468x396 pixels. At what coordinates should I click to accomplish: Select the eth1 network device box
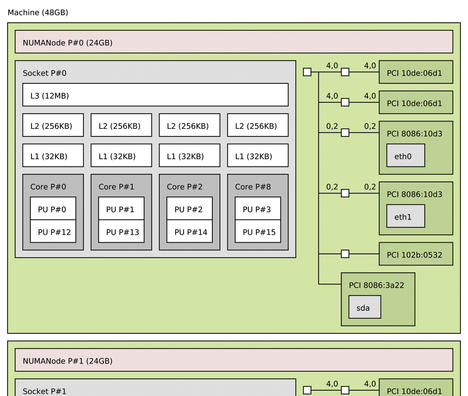(x=406, y=216)
